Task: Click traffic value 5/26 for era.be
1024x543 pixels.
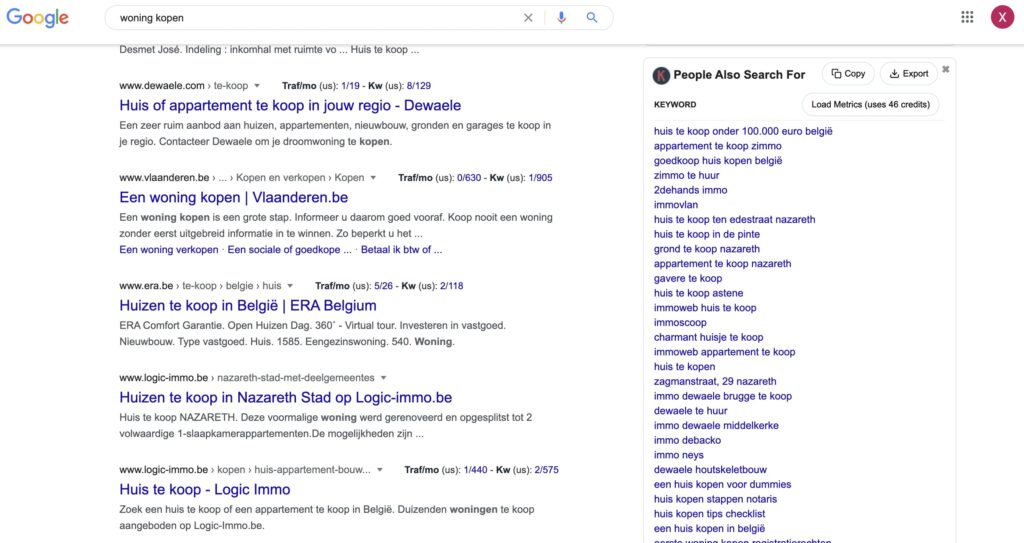Action: [383, 286]
